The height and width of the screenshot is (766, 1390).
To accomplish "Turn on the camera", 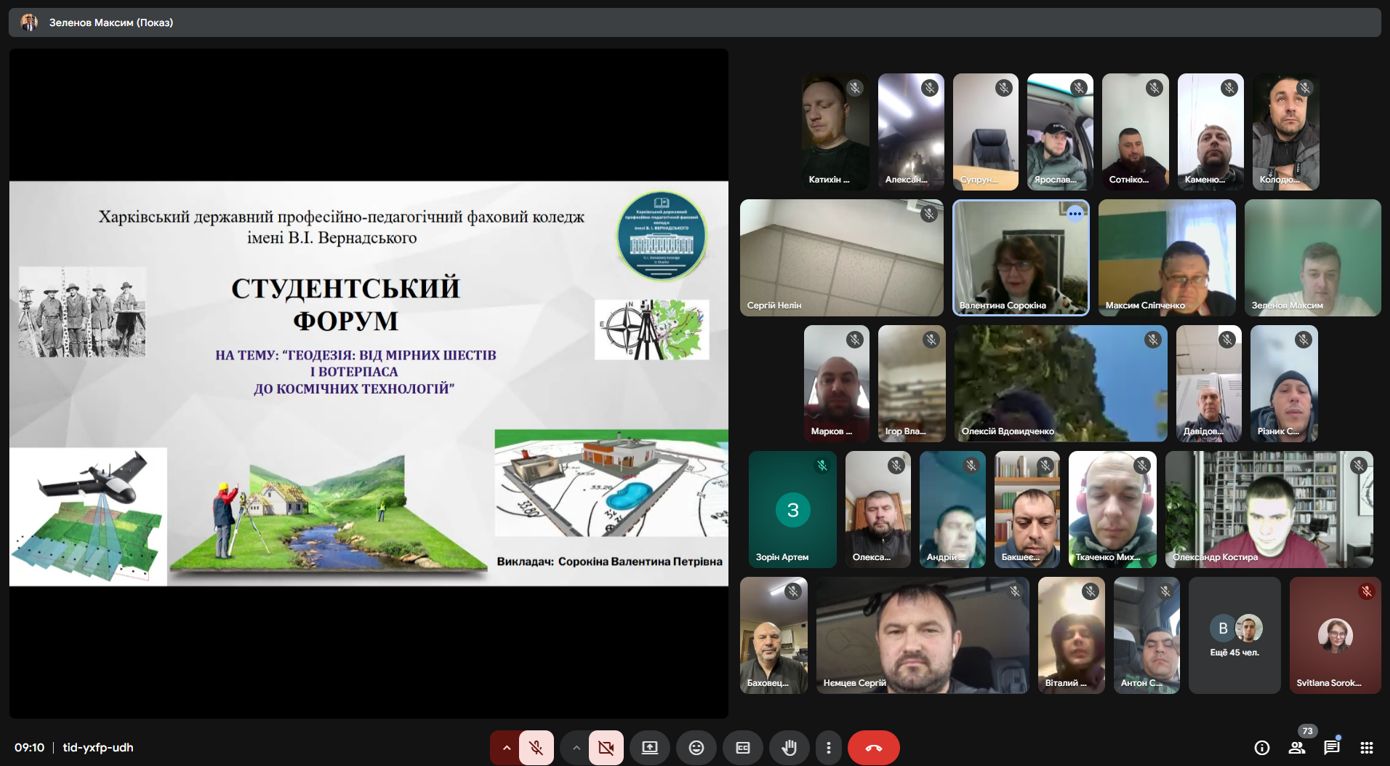I will tap(606, 748).
